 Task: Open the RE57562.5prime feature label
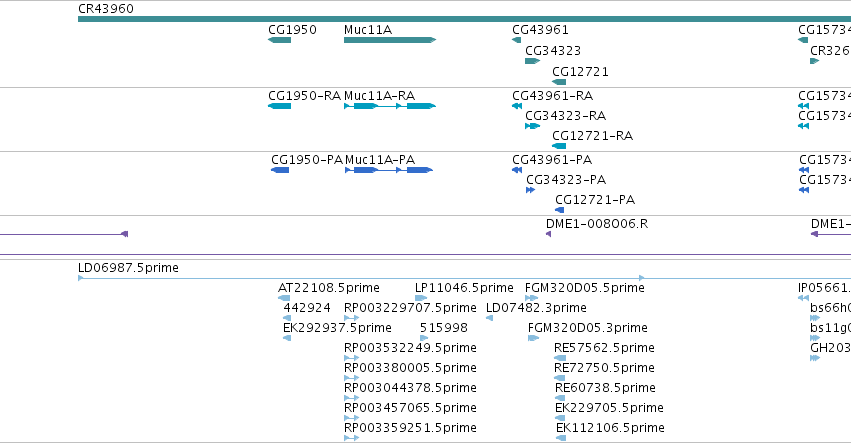click(604, 347)
